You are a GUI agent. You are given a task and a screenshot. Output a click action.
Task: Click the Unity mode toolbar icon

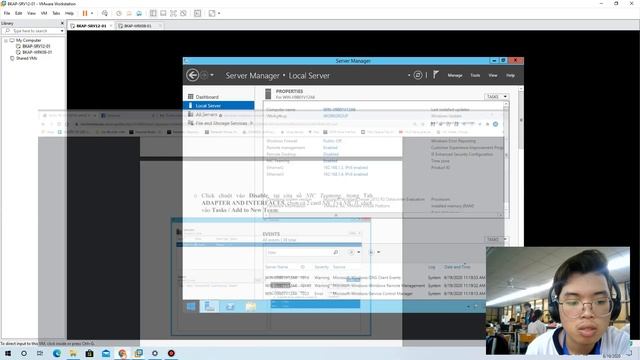click(x=183, y=13)
